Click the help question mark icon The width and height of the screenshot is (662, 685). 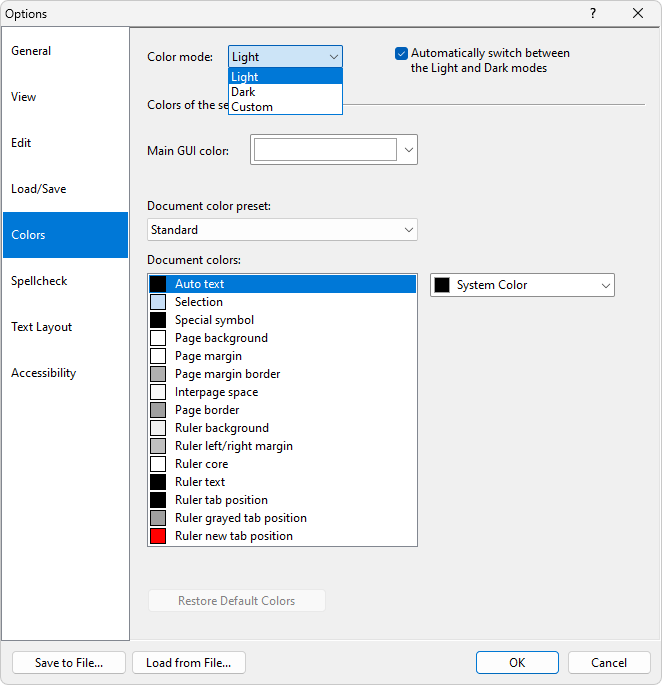tap(593, 14)
